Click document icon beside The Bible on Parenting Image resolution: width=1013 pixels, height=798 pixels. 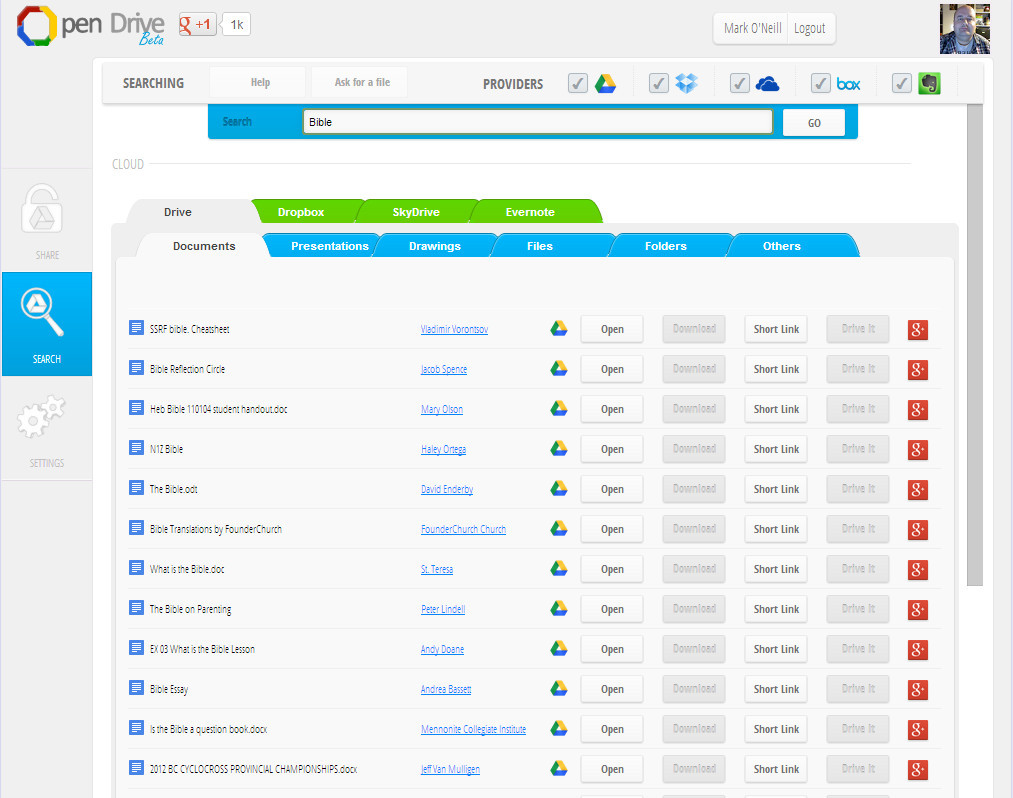[x=137, y=608]
